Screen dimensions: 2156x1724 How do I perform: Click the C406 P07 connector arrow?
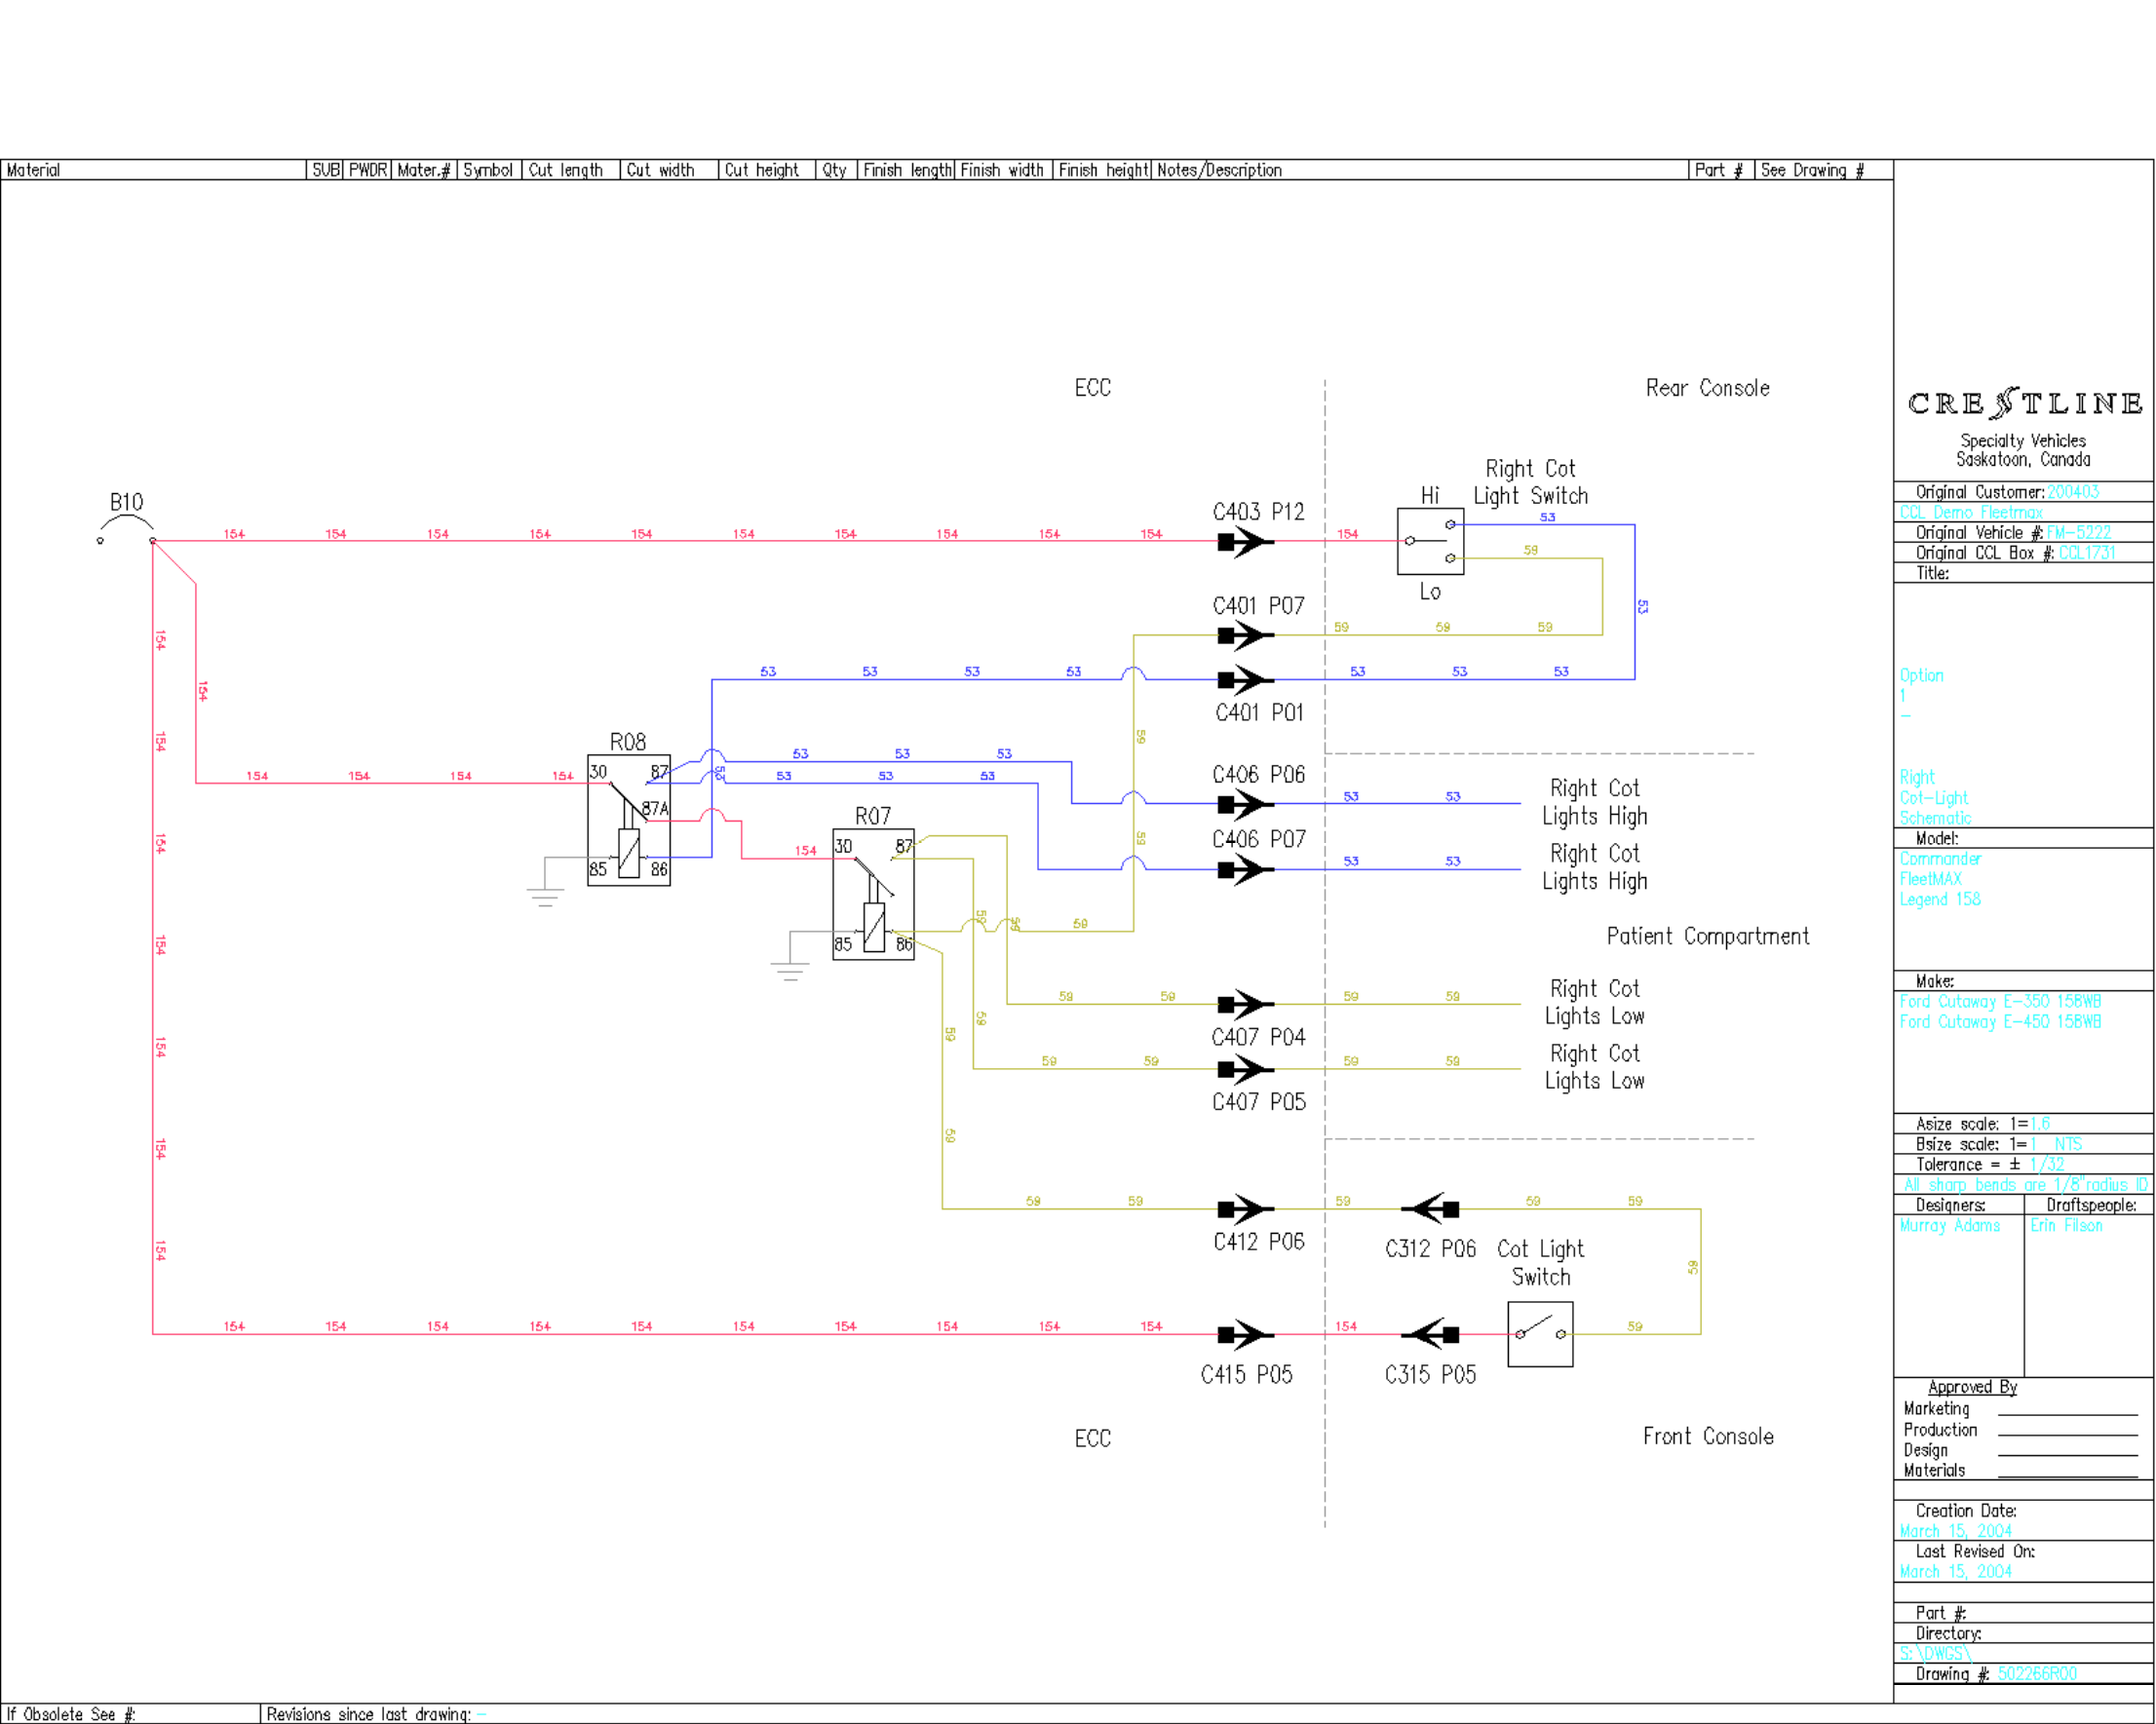tap(1245, 870)
